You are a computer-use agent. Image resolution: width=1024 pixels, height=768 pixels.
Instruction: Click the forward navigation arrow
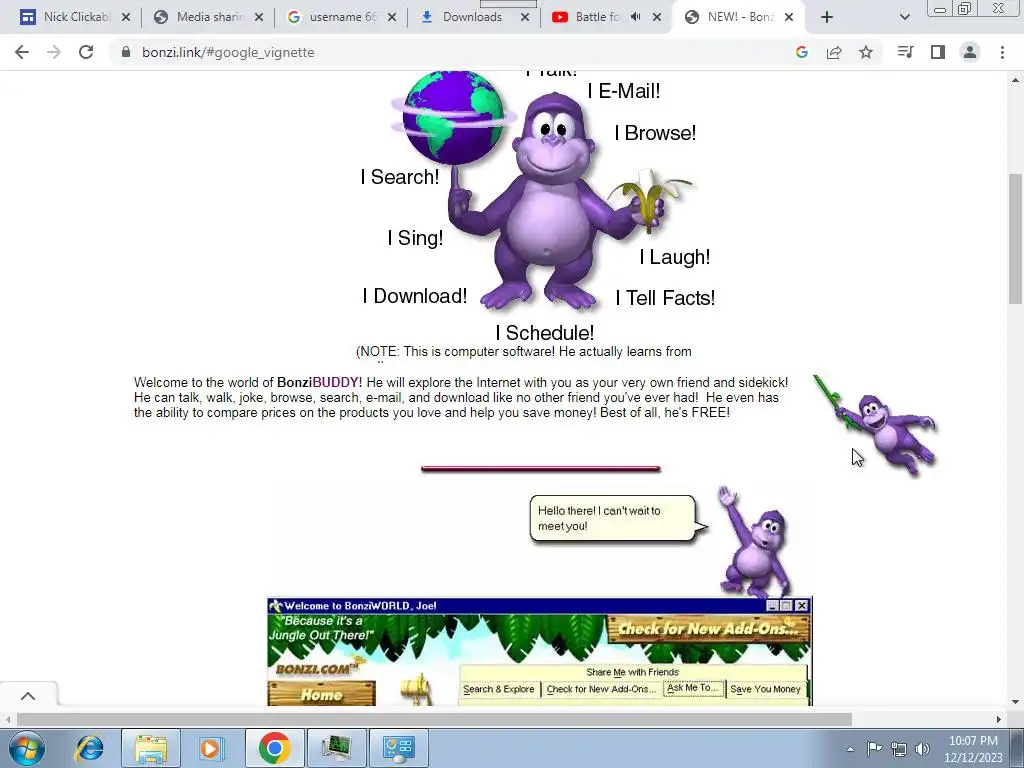click(x=54, y=52)
